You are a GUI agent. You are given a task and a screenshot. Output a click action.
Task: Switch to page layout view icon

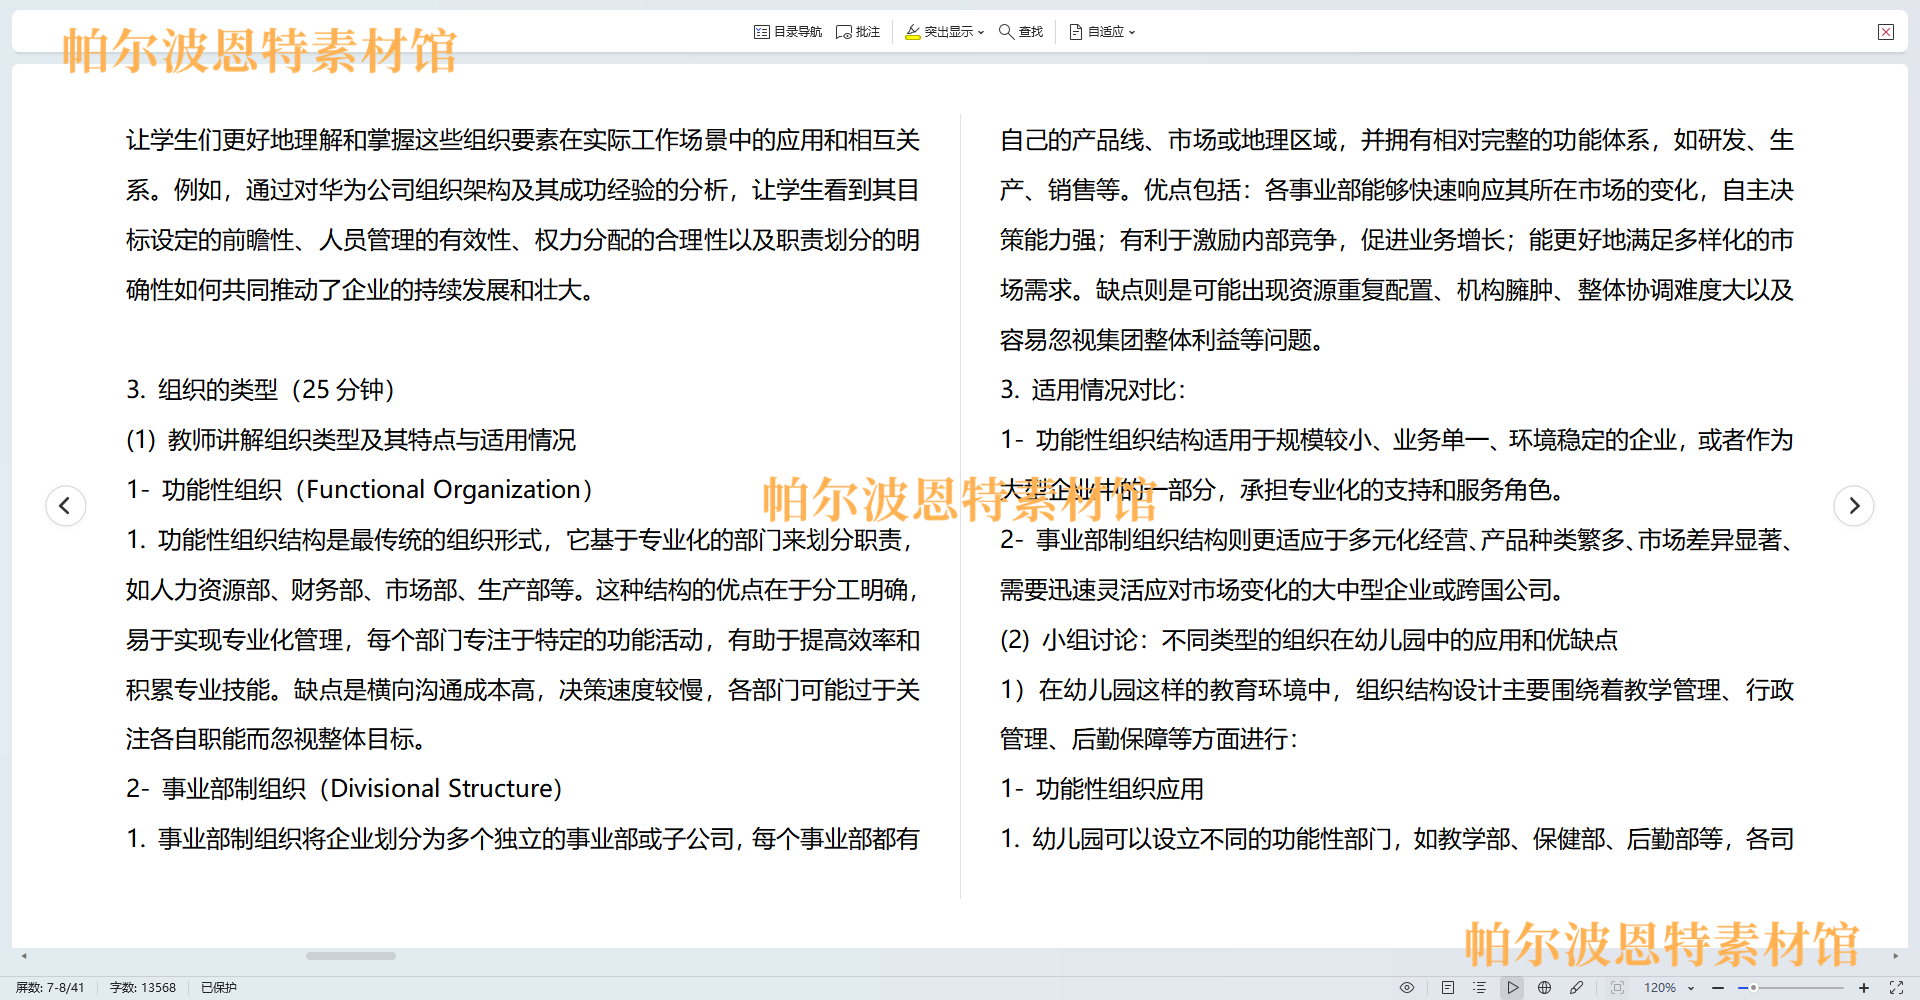coord(1448,987)
